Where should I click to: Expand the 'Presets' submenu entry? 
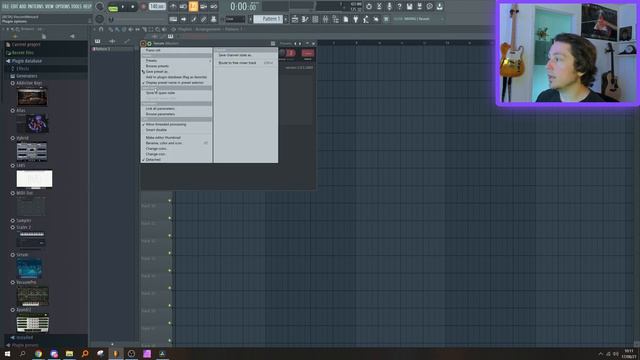tap(177, 60)
